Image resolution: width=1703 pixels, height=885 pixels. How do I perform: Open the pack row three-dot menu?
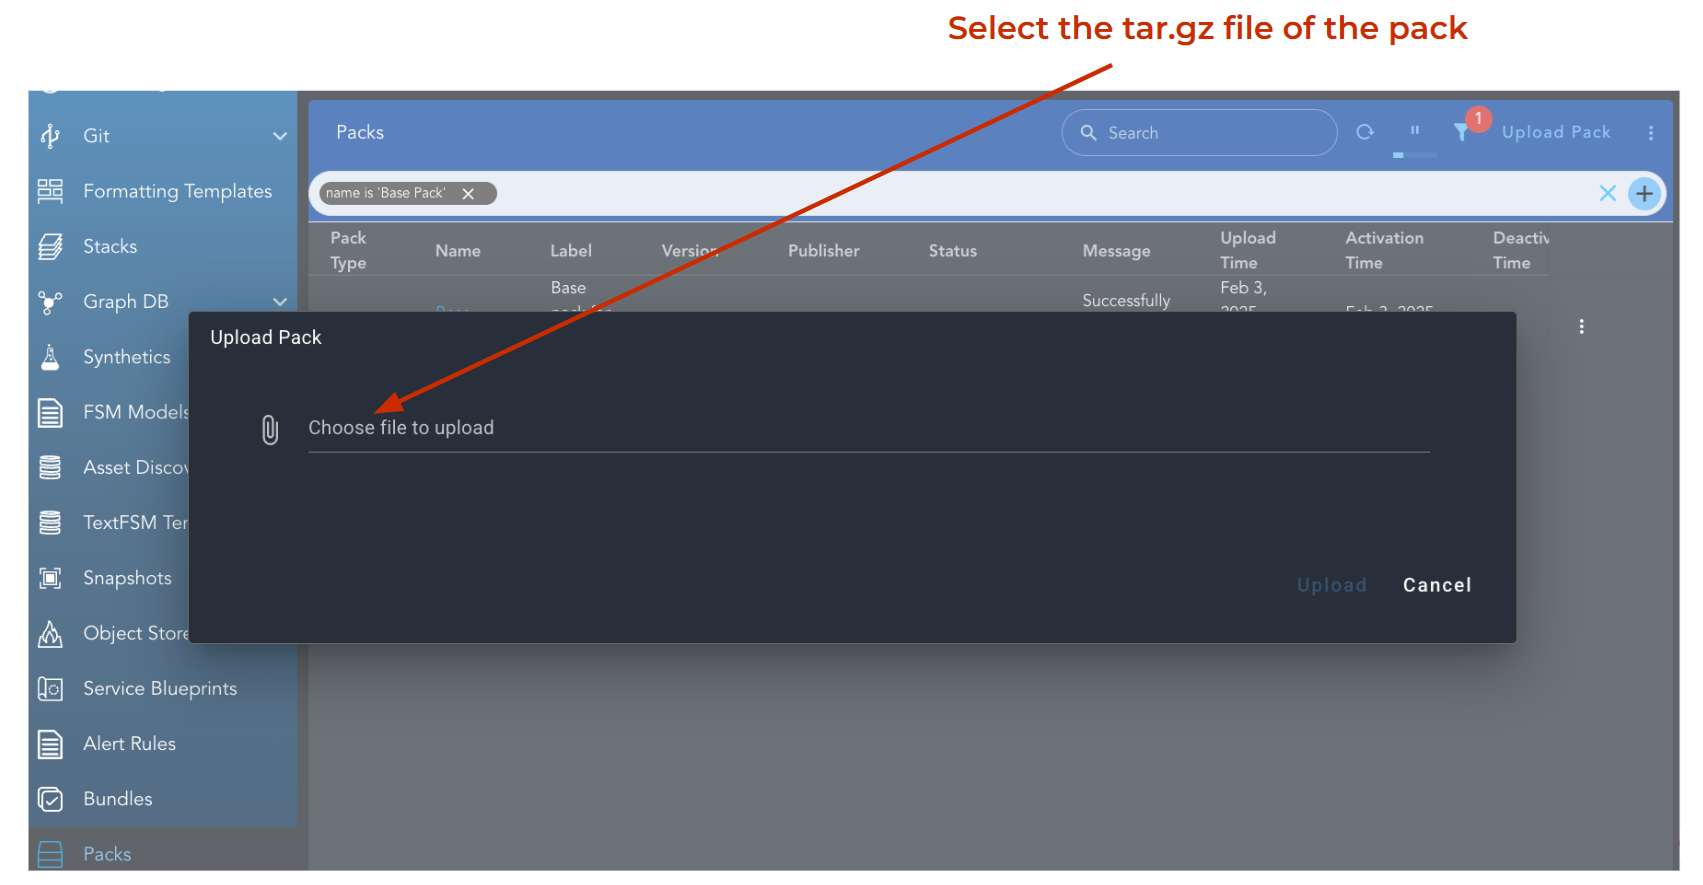coord(1581,327)
